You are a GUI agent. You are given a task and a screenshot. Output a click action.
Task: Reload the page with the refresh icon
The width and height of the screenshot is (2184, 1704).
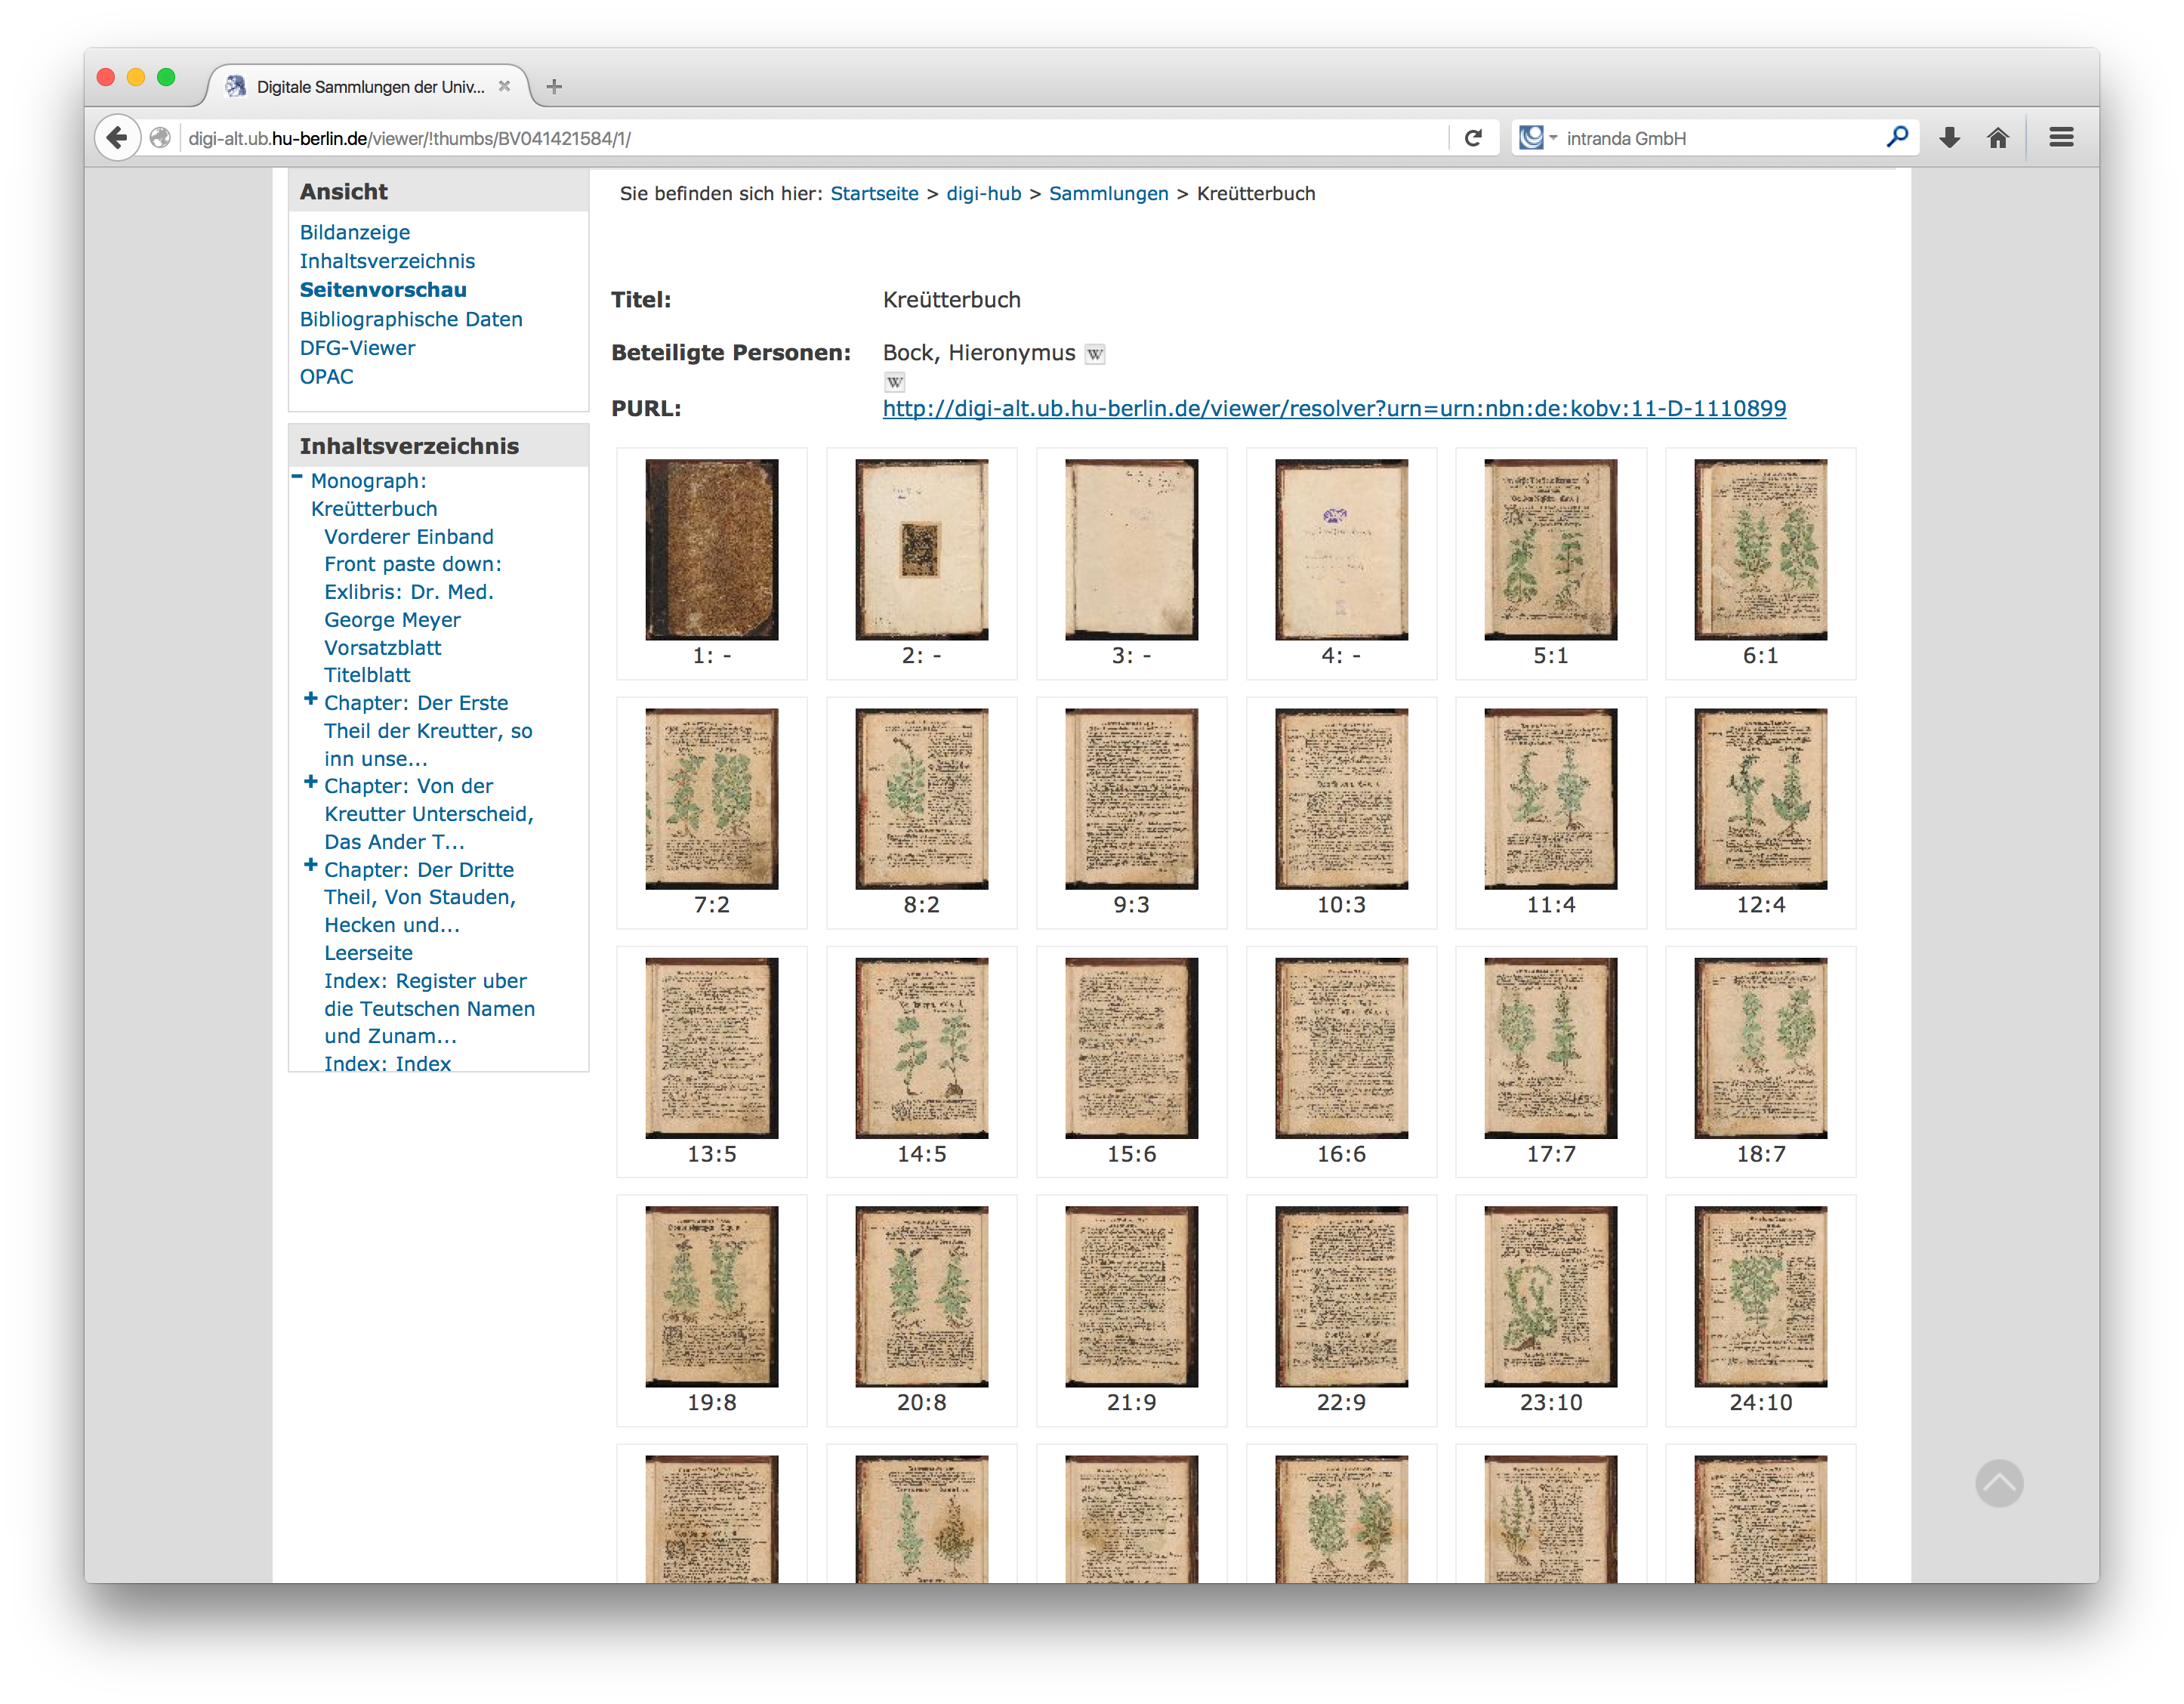pyautogui.click(x=1473, y=138)
